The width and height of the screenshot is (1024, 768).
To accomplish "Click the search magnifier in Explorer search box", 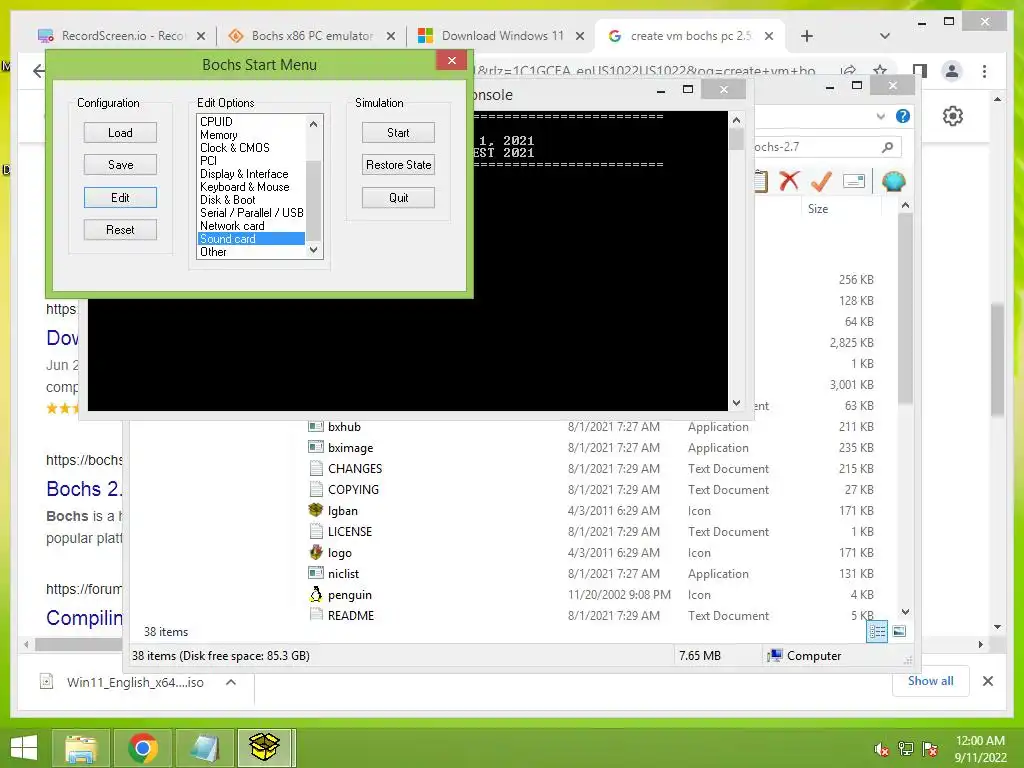I will tap(887, 147).
